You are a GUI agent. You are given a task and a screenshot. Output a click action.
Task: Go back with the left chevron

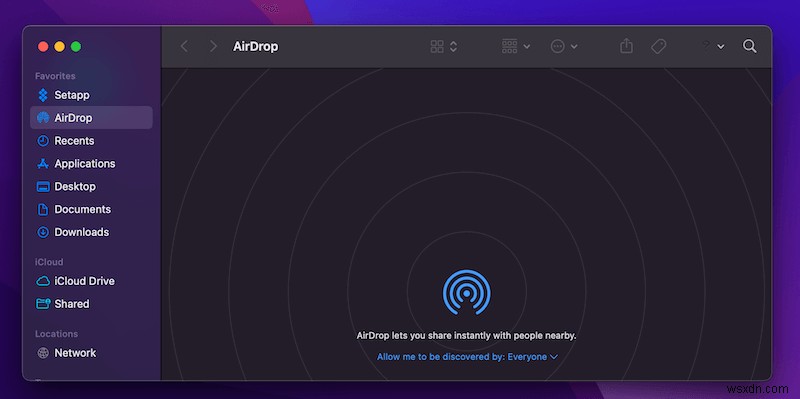(184, 46)
